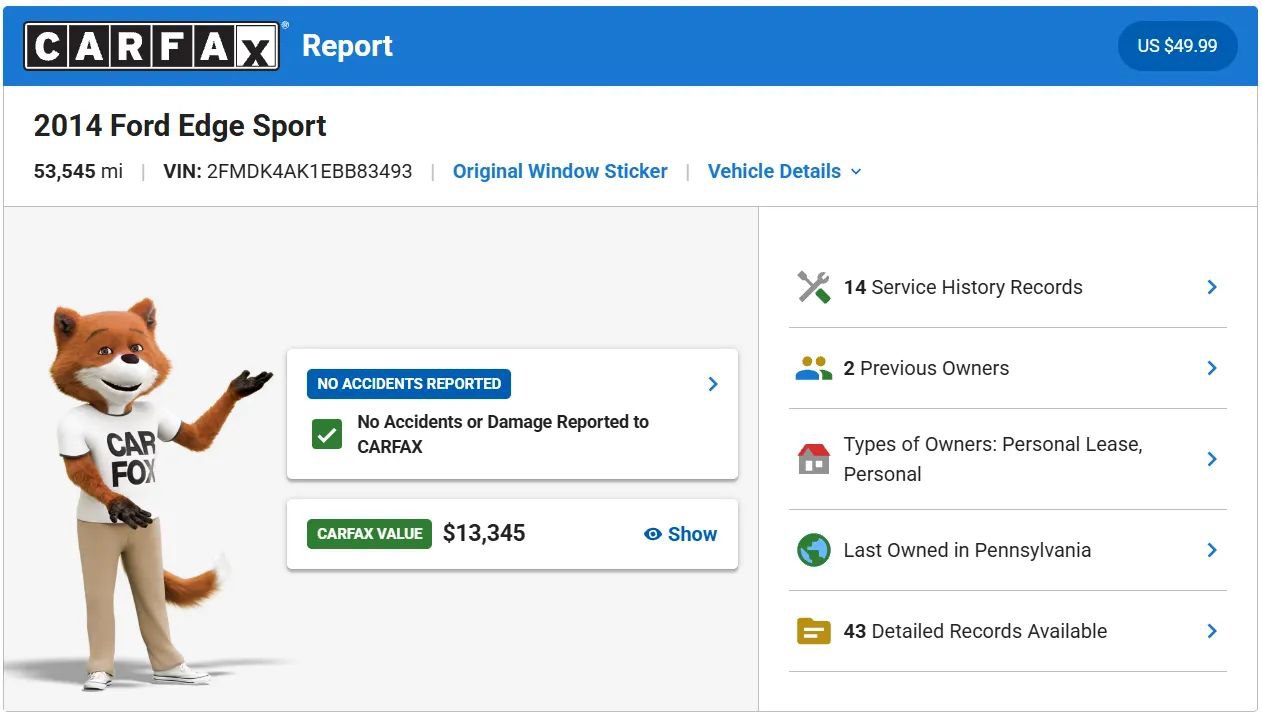Click Last Owned in Pennsylvania text
This screenshot has height=712, width=1262.
967,550
